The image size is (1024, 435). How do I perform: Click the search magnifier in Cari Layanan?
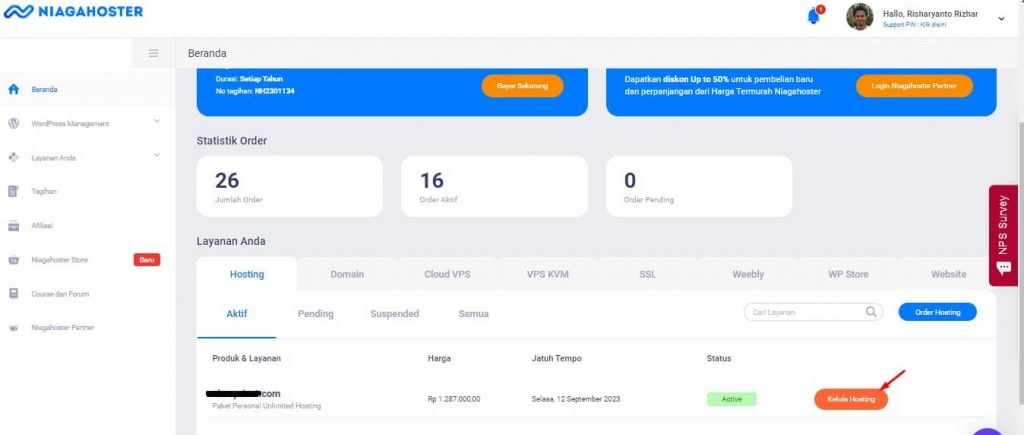click(871, 312)
